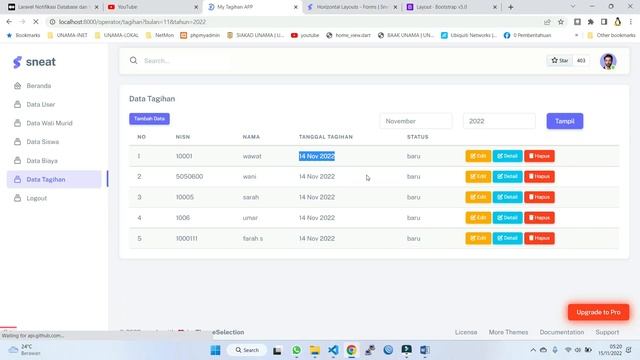Open the License footer link

pos(466,332)
